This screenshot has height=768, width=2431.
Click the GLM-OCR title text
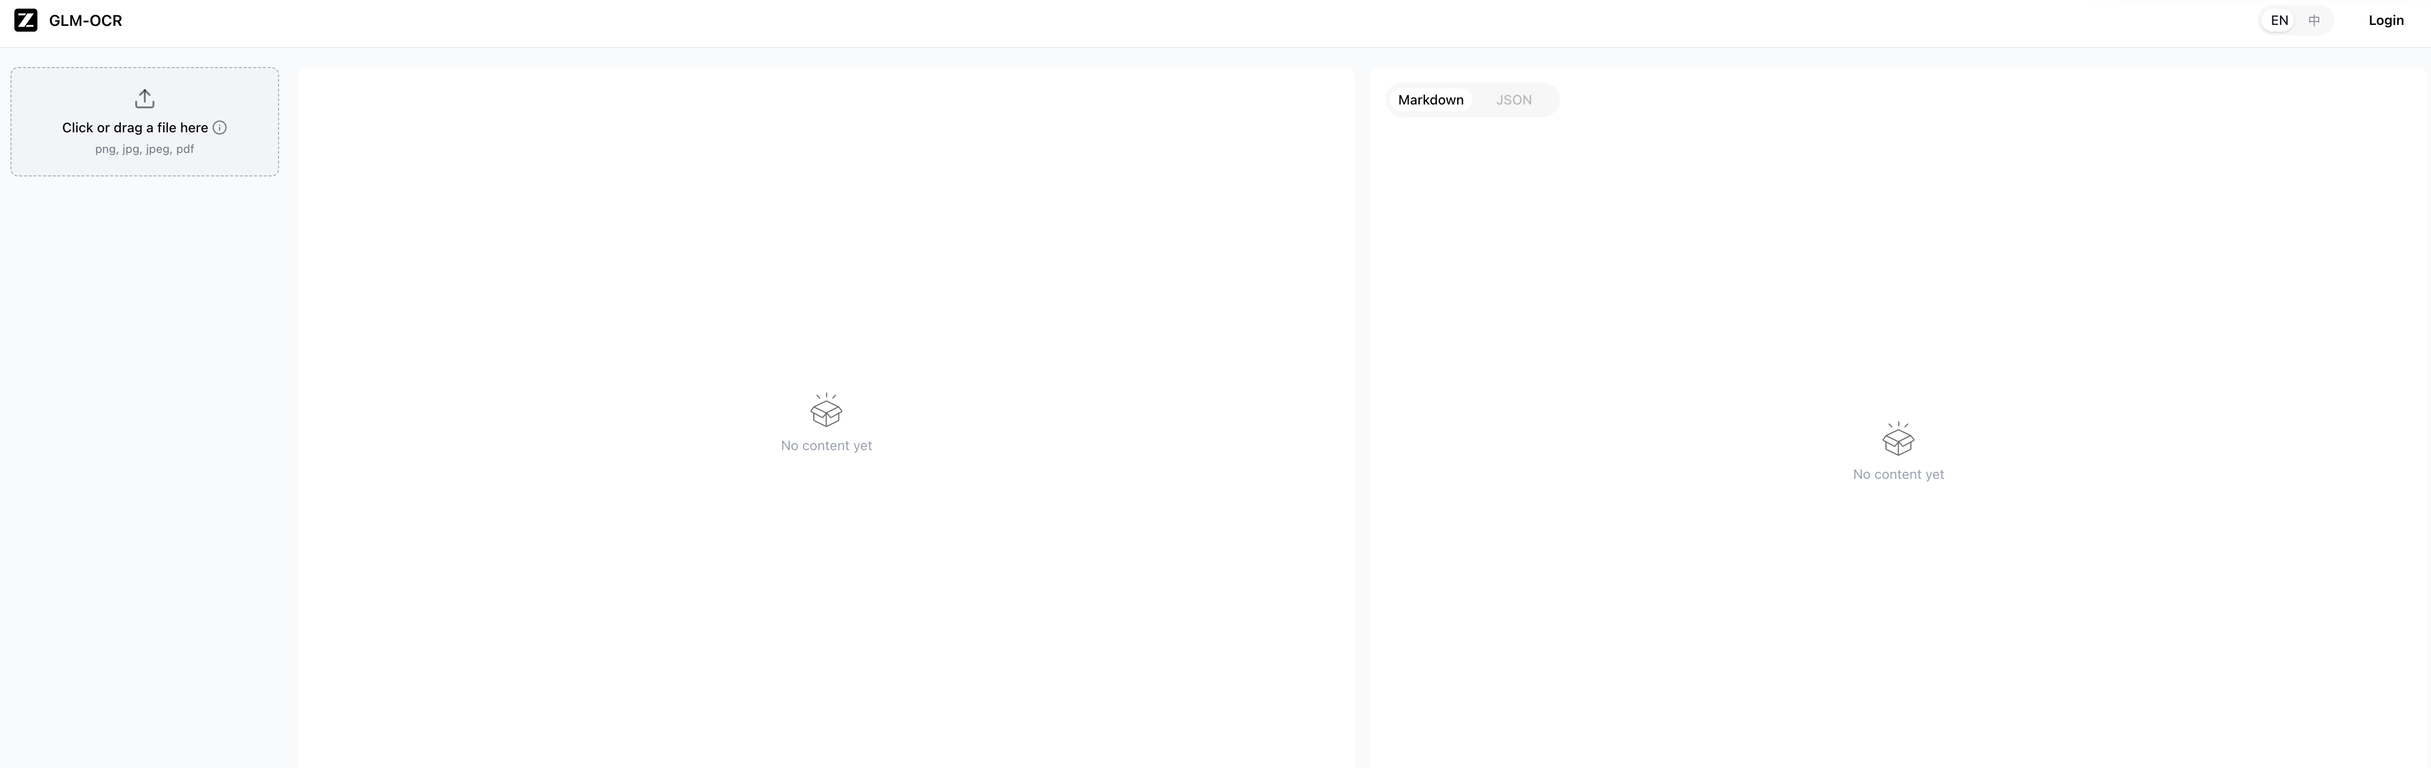pyautogui.click(x=85, y=21)
